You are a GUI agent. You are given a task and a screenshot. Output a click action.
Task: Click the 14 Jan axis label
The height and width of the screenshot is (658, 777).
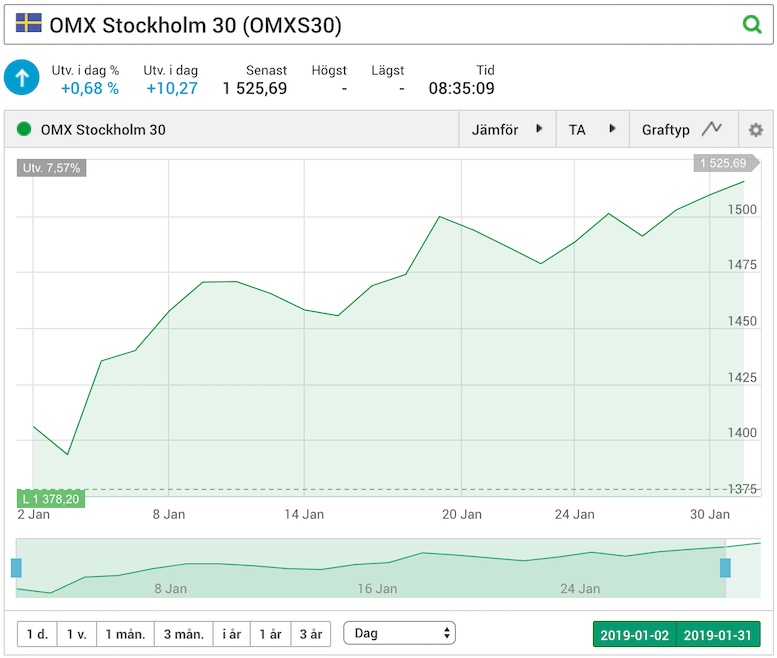tap(304, 515)
